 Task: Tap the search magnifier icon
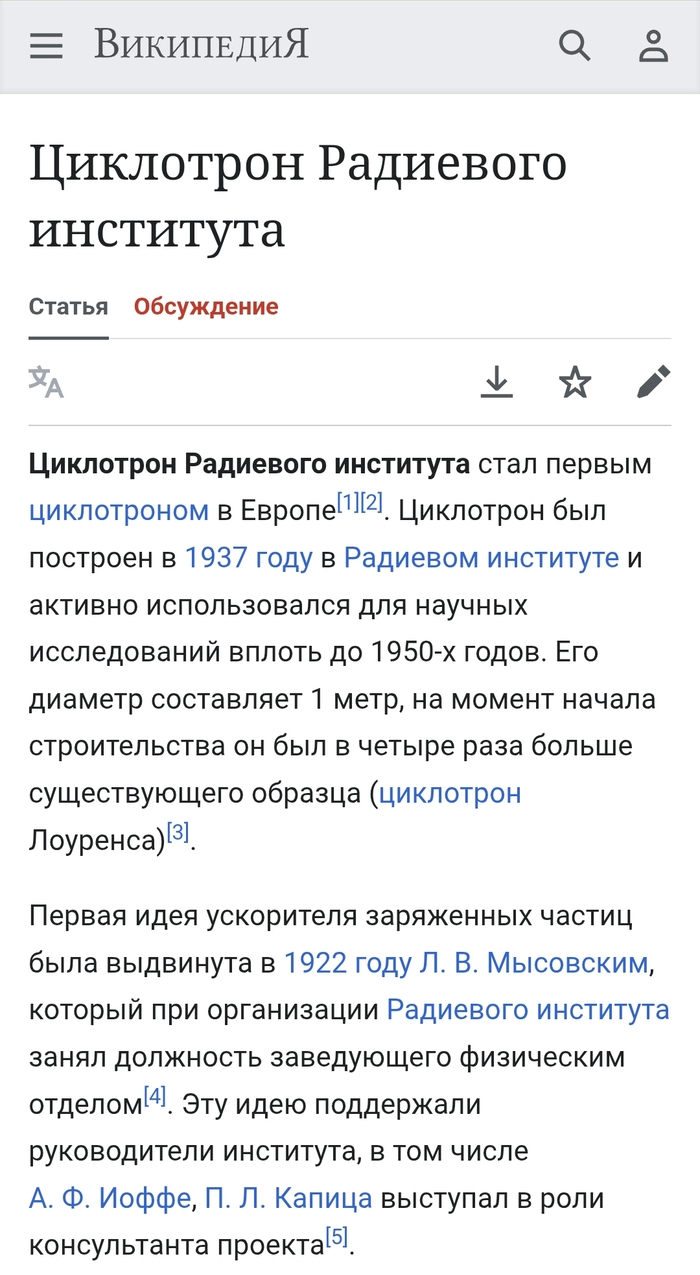tap(574, 45)
